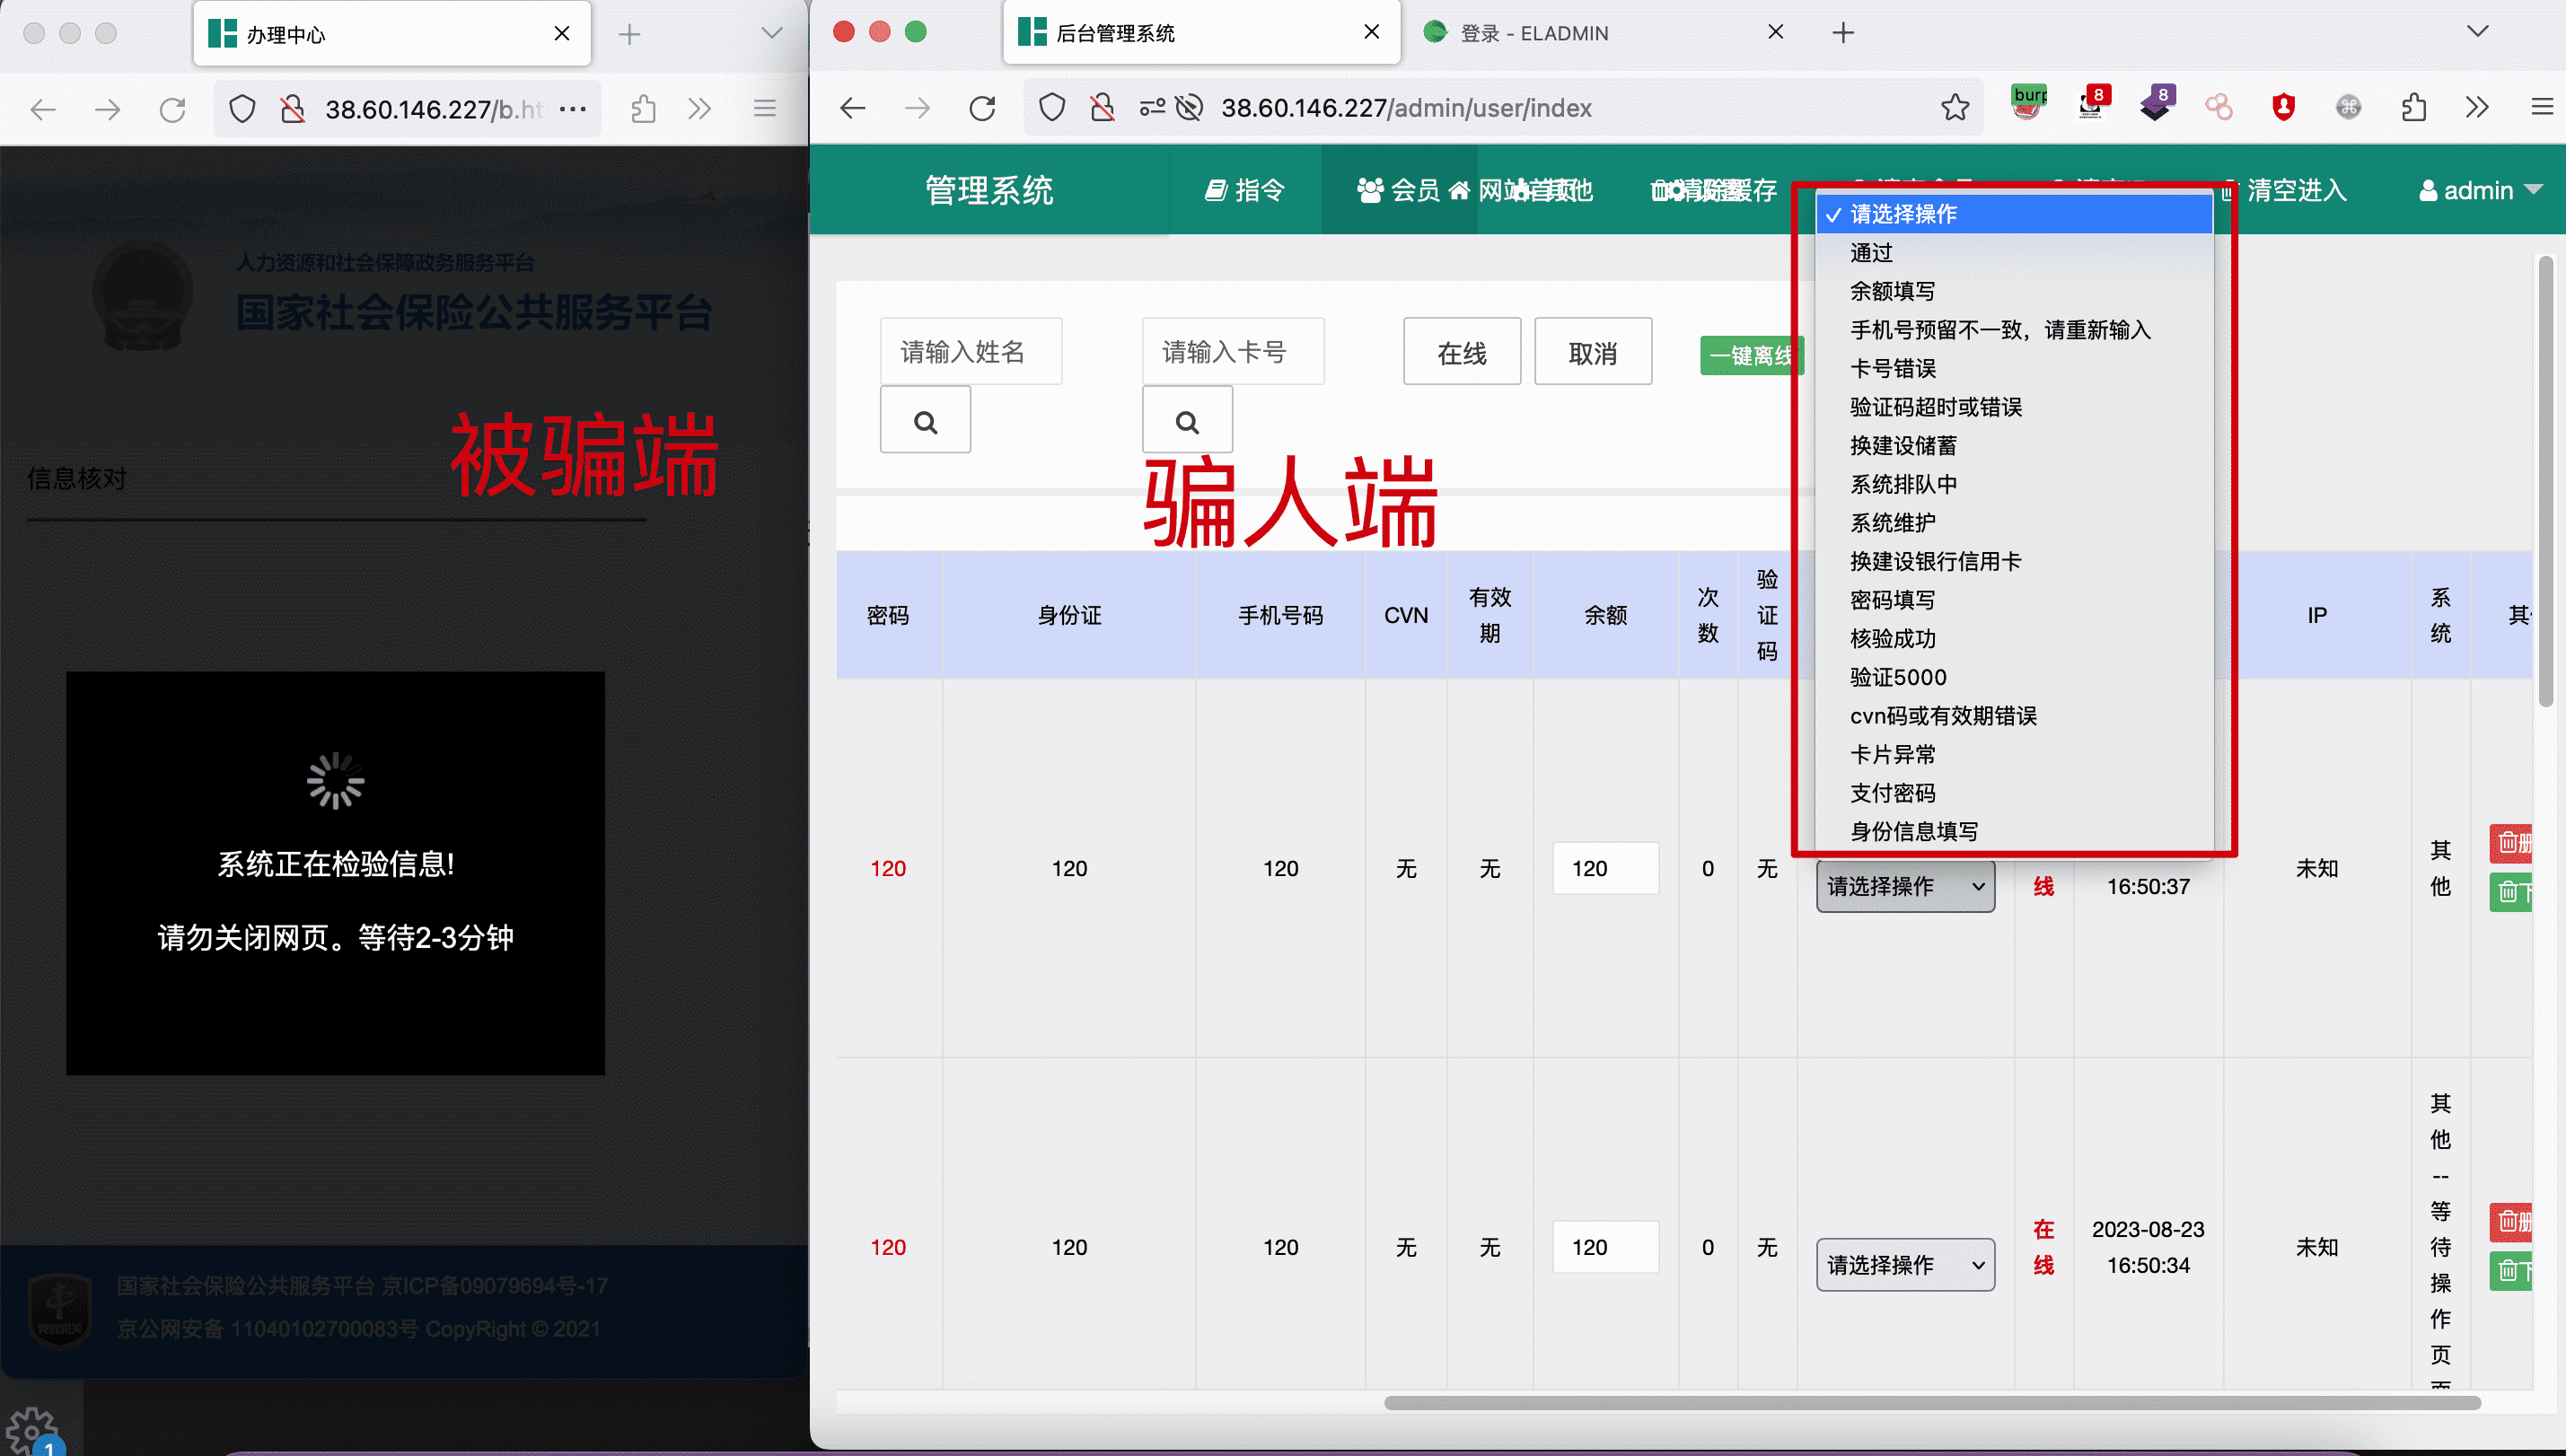Image resolution: width=2566 pixels, height=1456 pixels.
Task: Open application menu in right browser
Action: (x=2541, y=107)
